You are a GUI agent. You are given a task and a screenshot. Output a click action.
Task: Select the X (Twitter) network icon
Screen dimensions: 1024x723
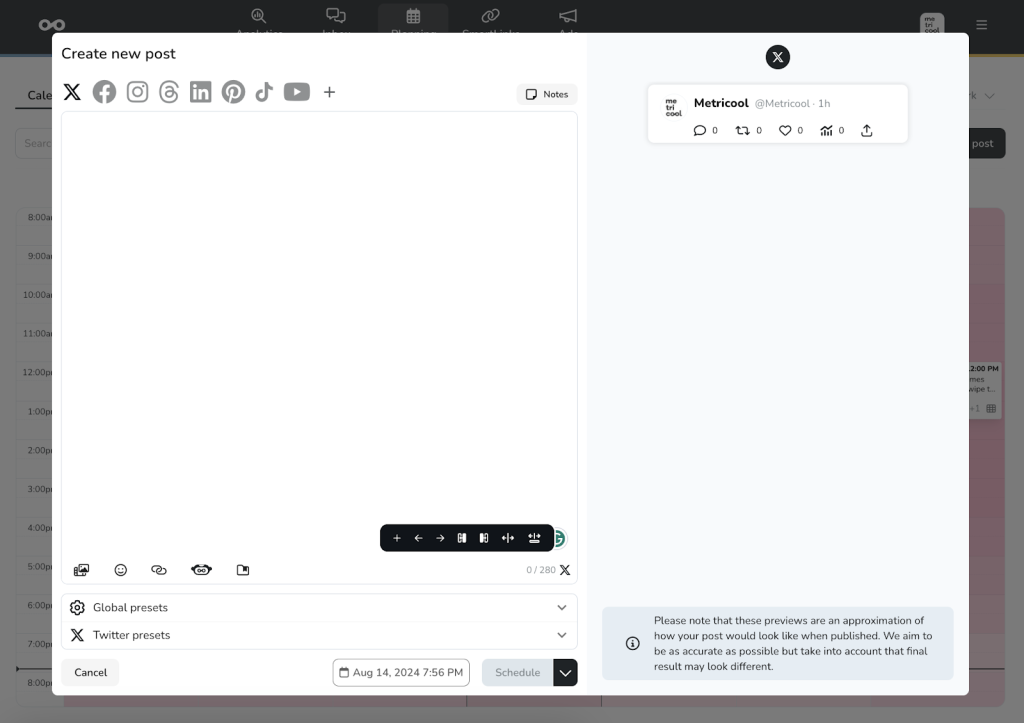point(72,92)
